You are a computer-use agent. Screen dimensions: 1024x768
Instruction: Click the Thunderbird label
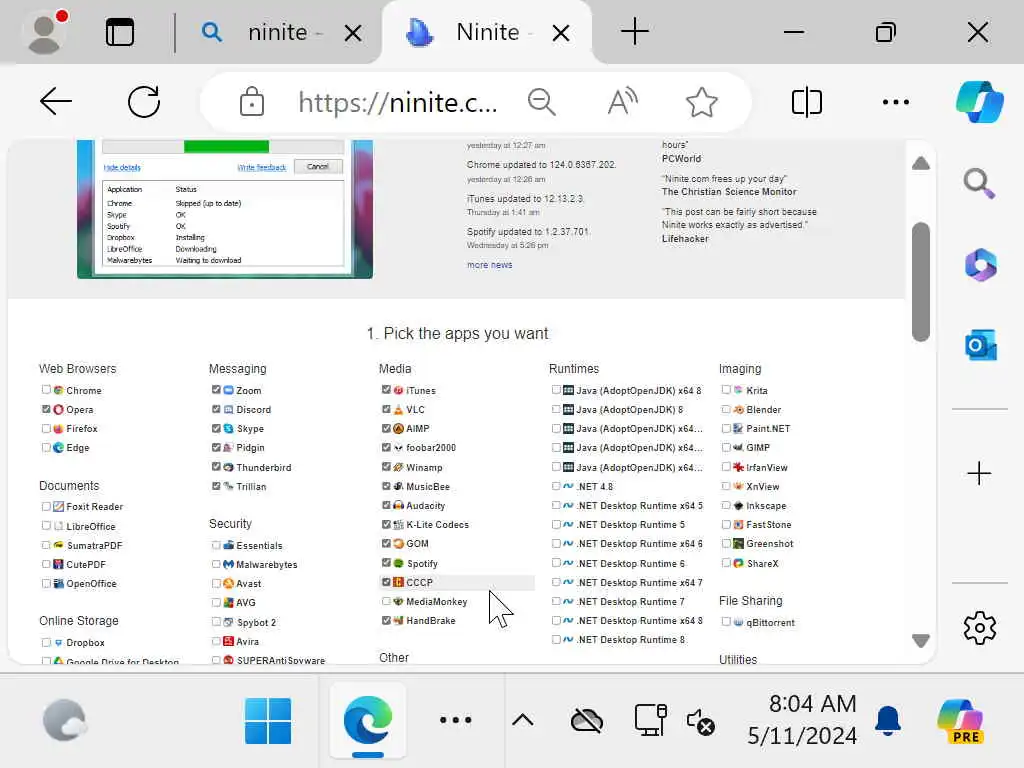(264, 467)
